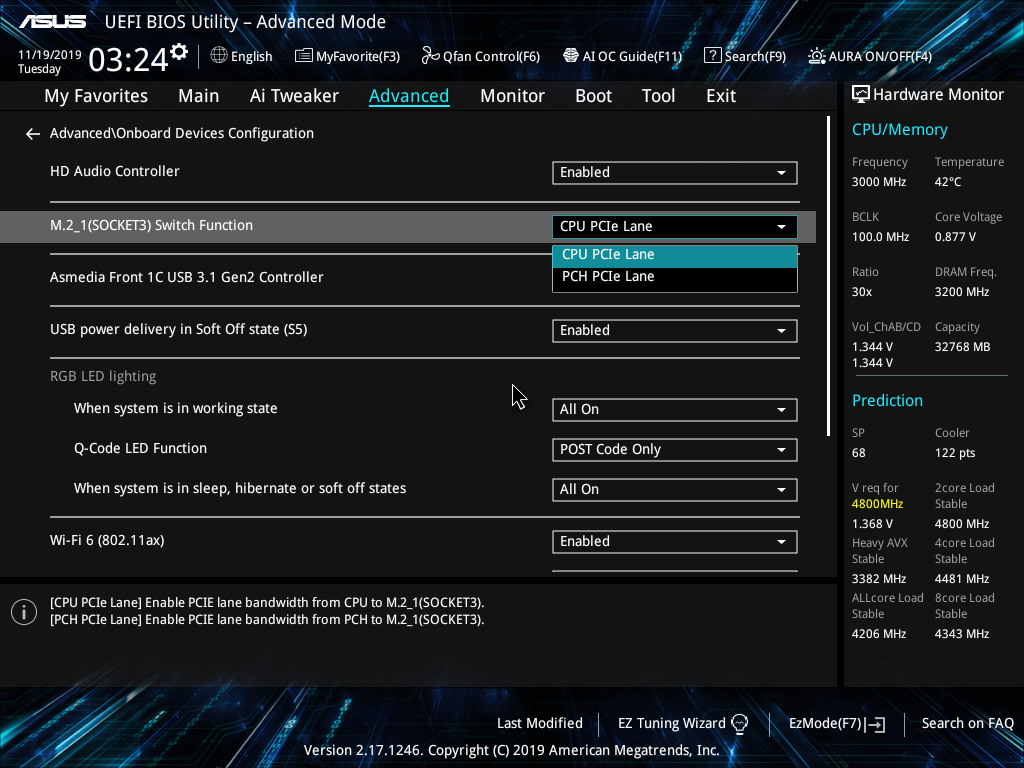Select the Wi-Fi 6 (802.11ax) label

pos(107,541)
